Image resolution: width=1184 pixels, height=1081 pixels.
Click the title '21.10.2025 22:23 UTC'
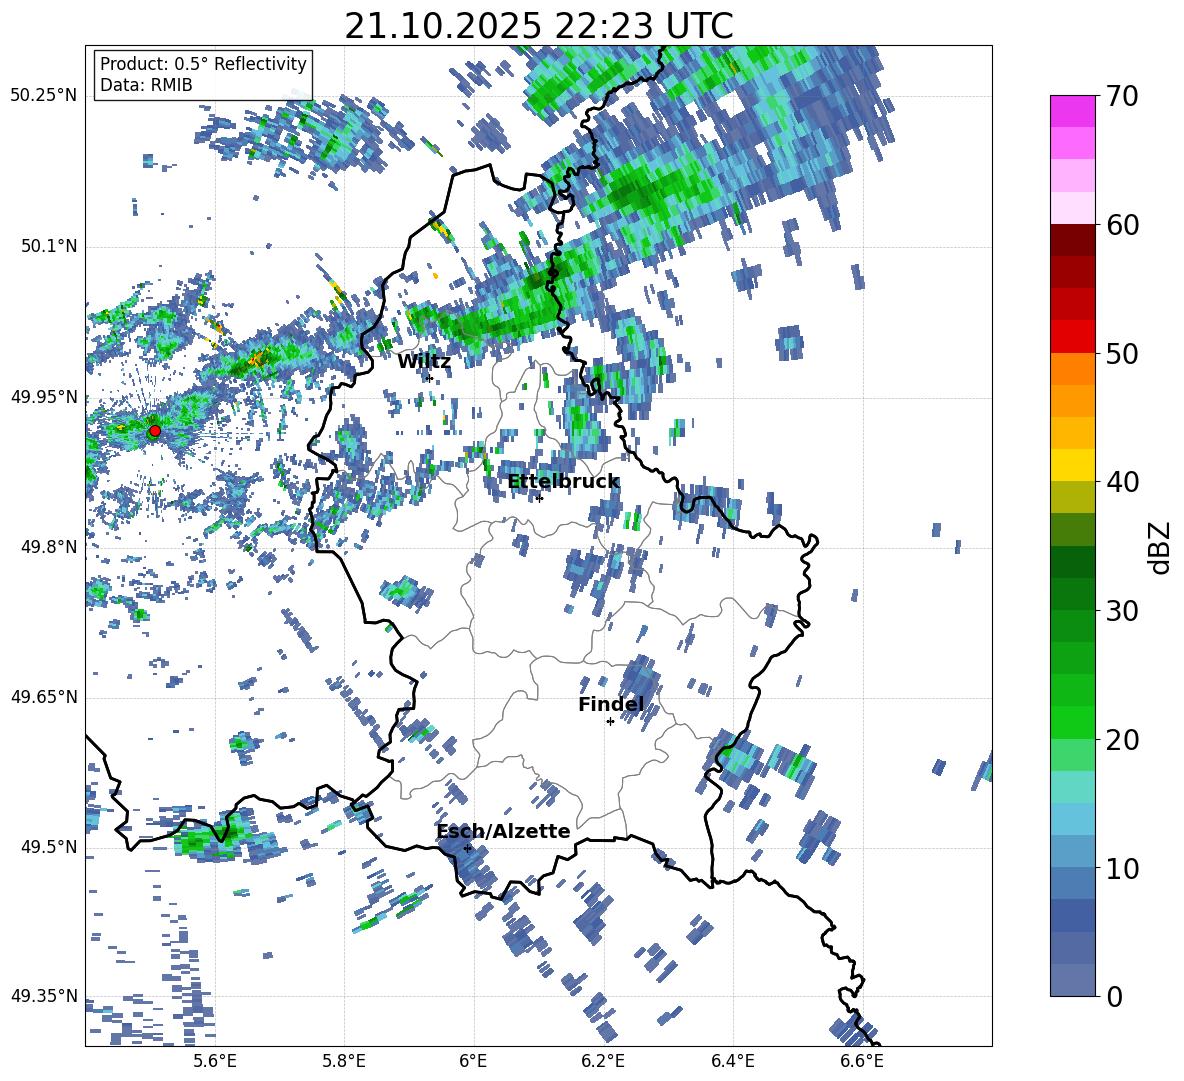[x=538, y=26]
